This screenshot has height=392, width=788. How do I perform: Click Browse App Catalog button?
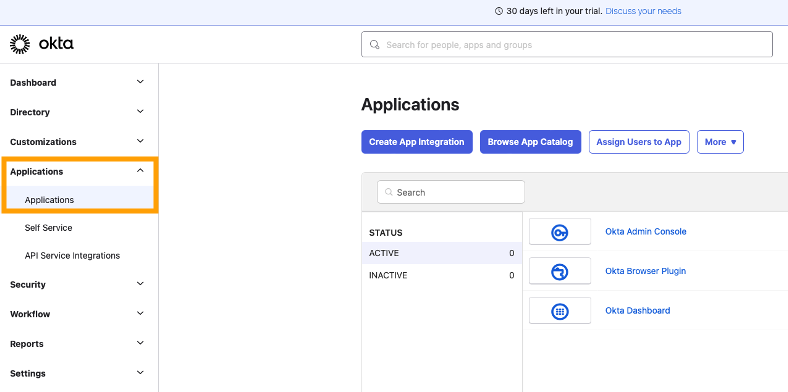click(530, 142)
